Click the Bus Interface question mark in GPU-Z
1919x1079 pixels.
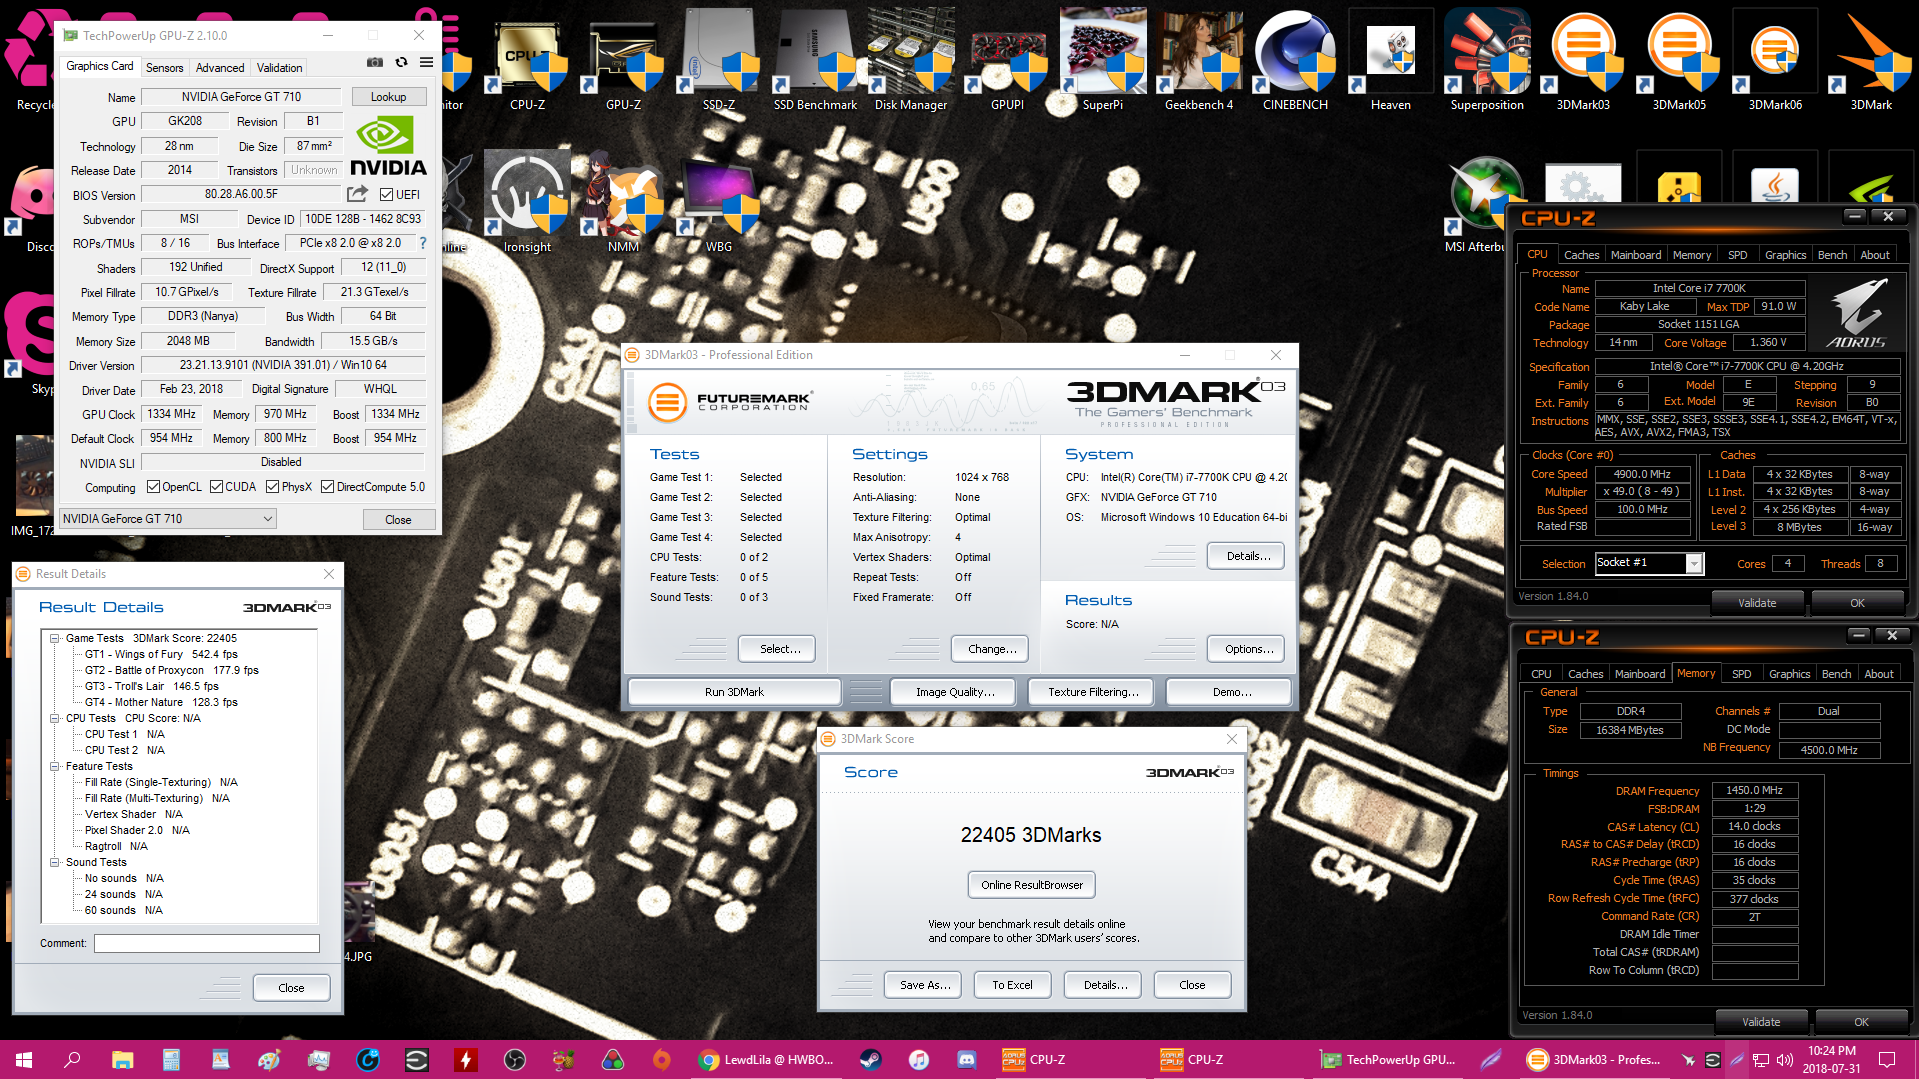(x=423, y=243)
